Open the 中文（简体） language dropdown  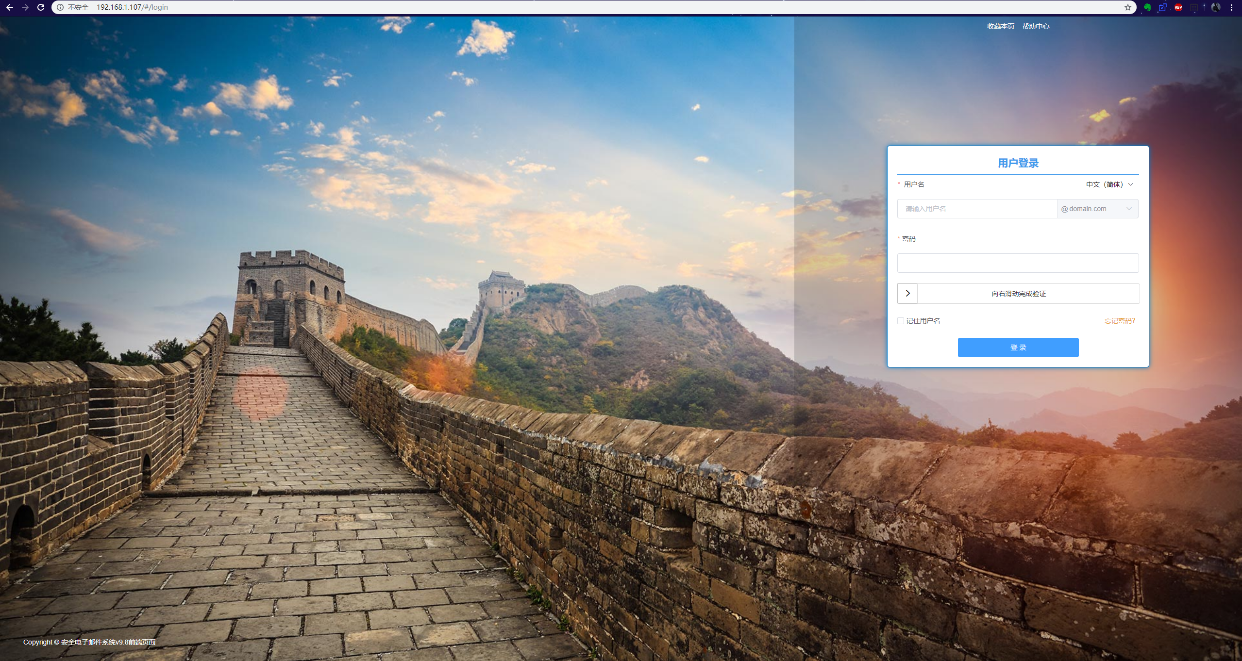tap(1110, 184)
